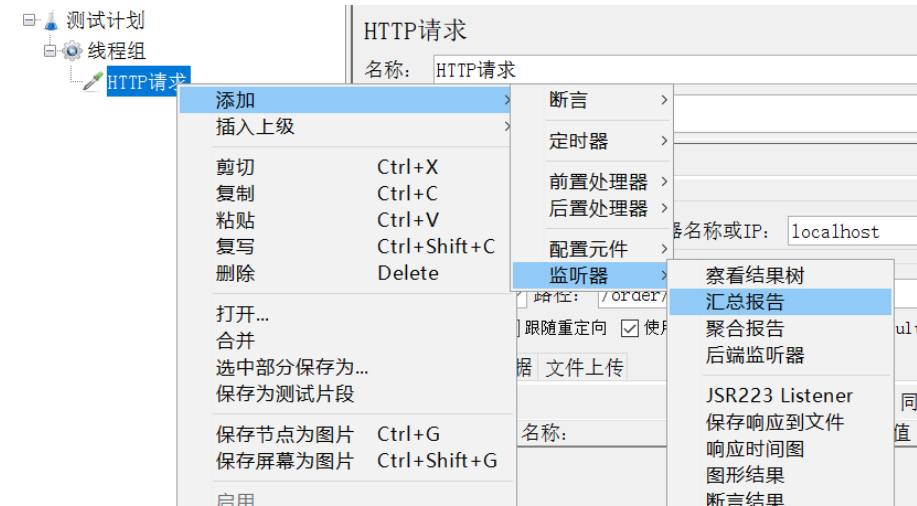
Task: Add 响应时间图 listener
Action: tap(780, 449)
